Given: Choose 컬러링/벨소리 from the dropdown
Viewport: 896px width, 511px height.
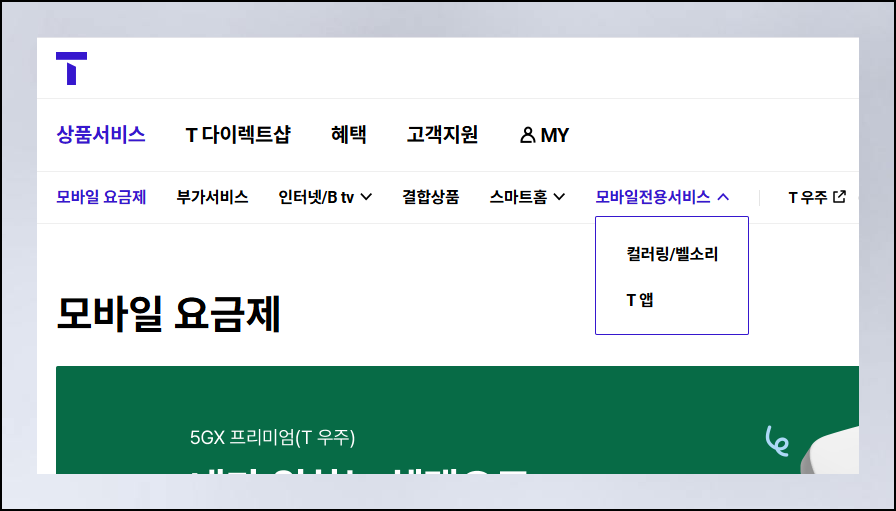Looking at the screenshot, I should point(672,254).
